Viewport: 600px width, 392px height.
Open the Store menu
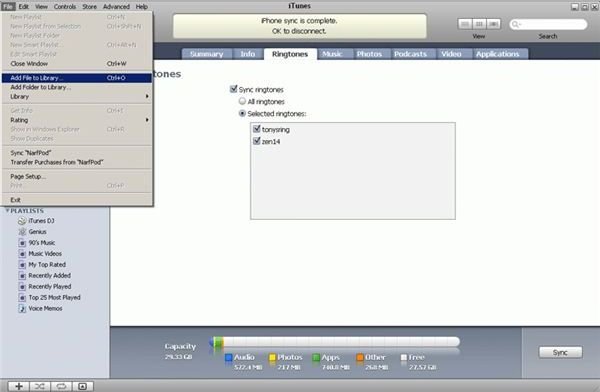pyautogui.click(x=90, y=7)
